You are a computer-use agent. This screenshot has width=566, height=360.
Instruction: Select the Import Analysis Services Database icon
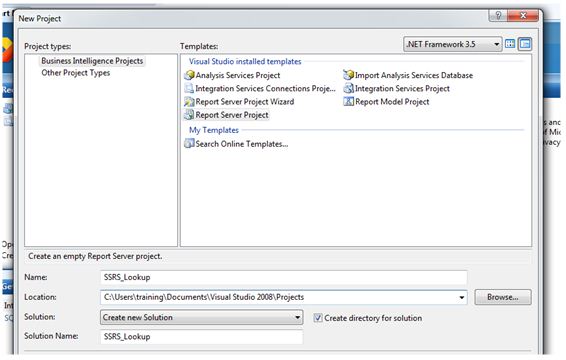point(348,75)
